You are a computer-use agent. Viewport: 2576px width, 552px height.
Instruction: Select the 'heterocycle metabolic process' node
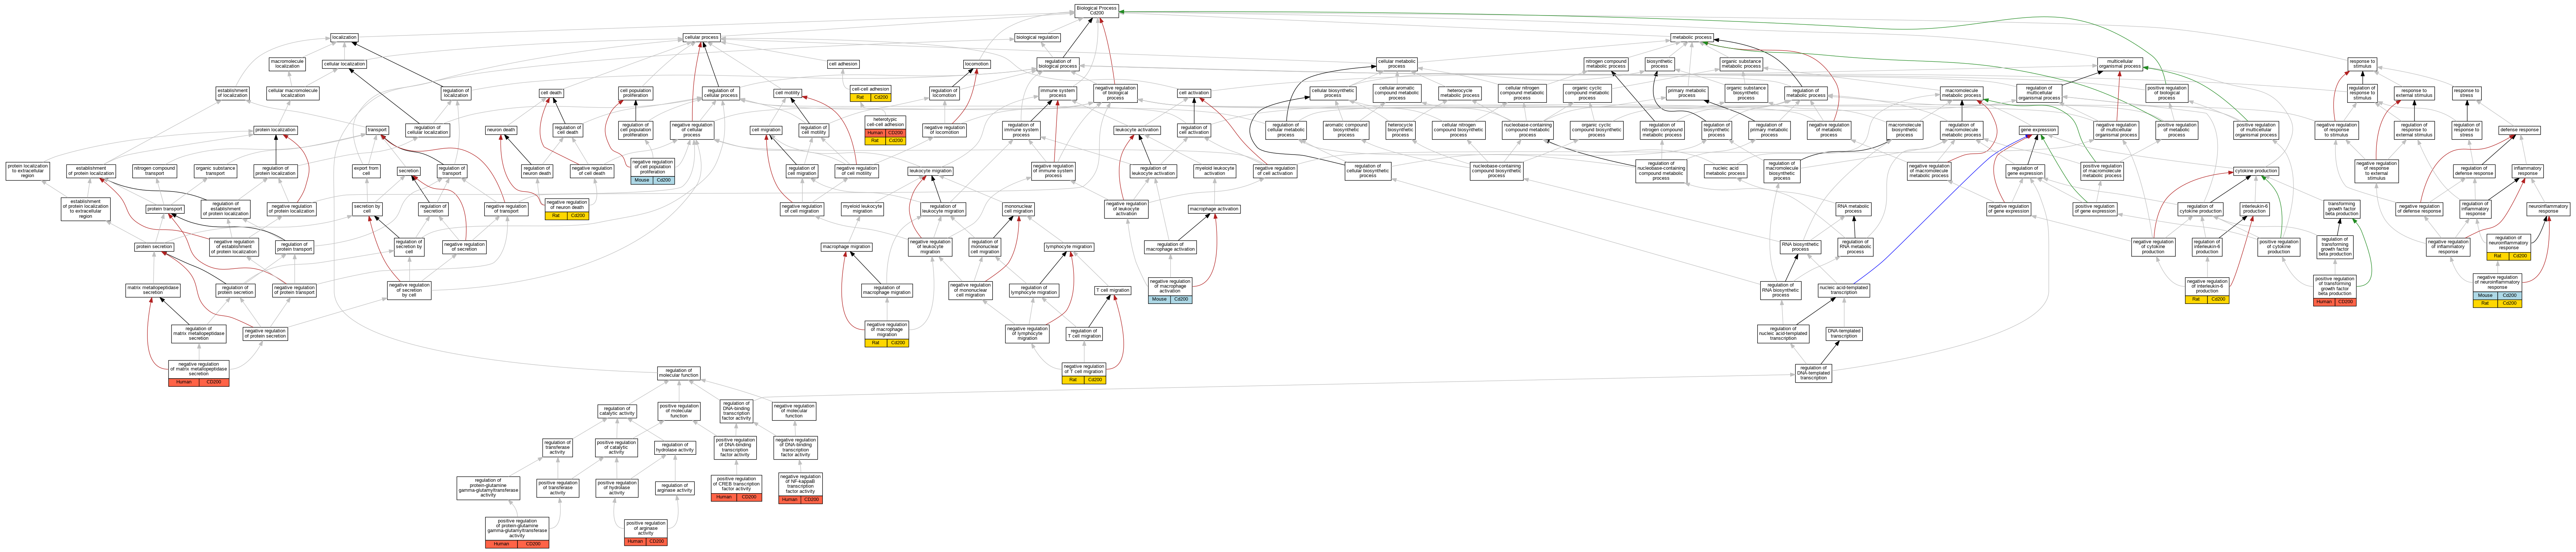click(1459, 93)
